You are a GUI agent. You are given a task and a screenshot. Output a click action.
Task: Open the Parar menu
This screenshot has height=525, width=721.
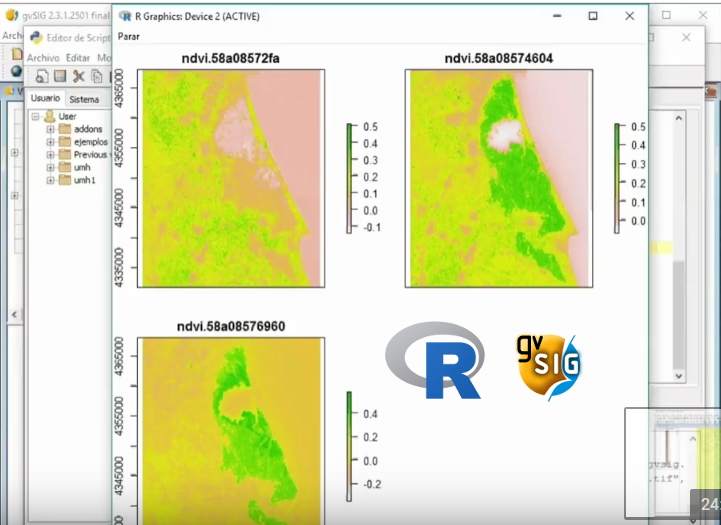point(129,36)
